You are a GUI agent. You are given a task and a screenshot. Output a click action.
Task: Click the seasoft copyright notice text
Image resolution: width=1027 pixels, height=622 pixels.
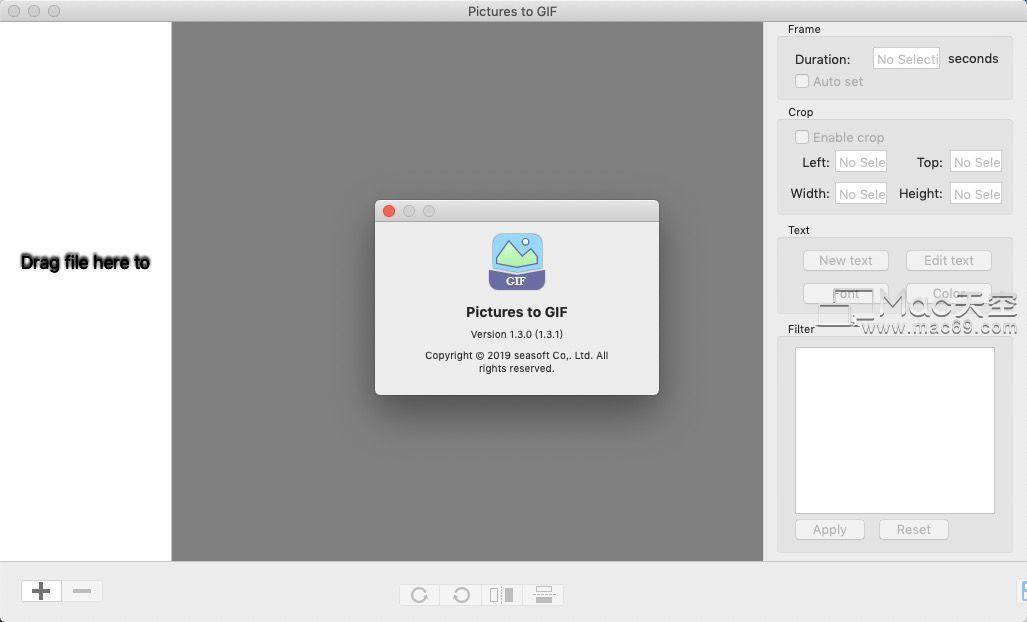[517, 362]
